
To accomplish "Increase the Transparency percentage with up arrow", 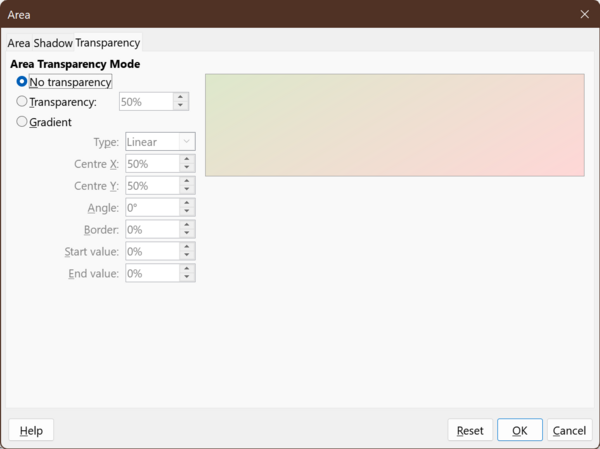I will point(181,97).
